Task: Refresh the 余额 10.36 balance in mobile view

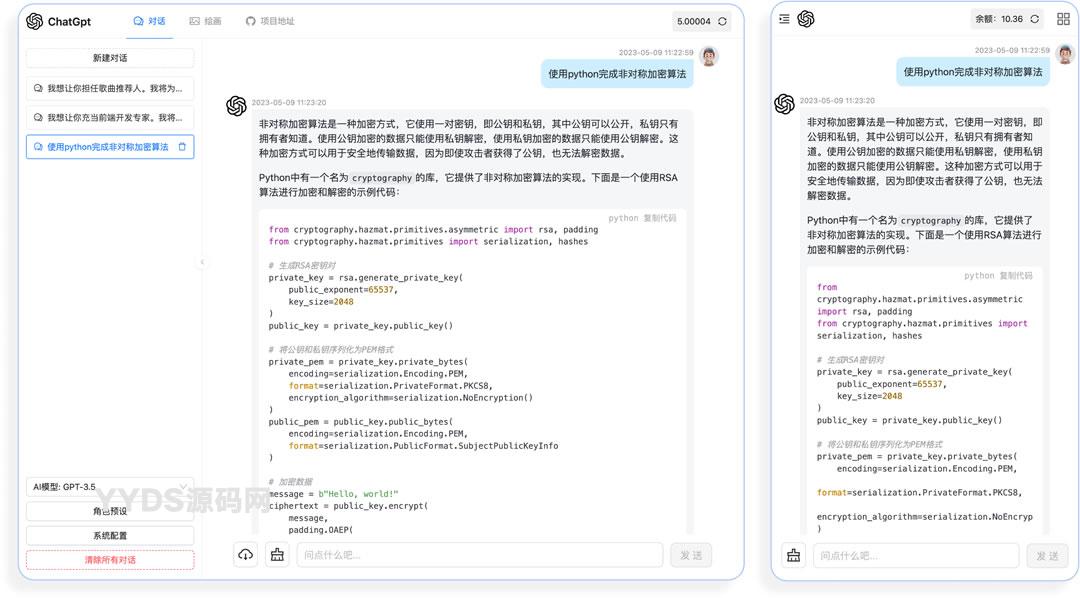Action: tap(1035, 19)
